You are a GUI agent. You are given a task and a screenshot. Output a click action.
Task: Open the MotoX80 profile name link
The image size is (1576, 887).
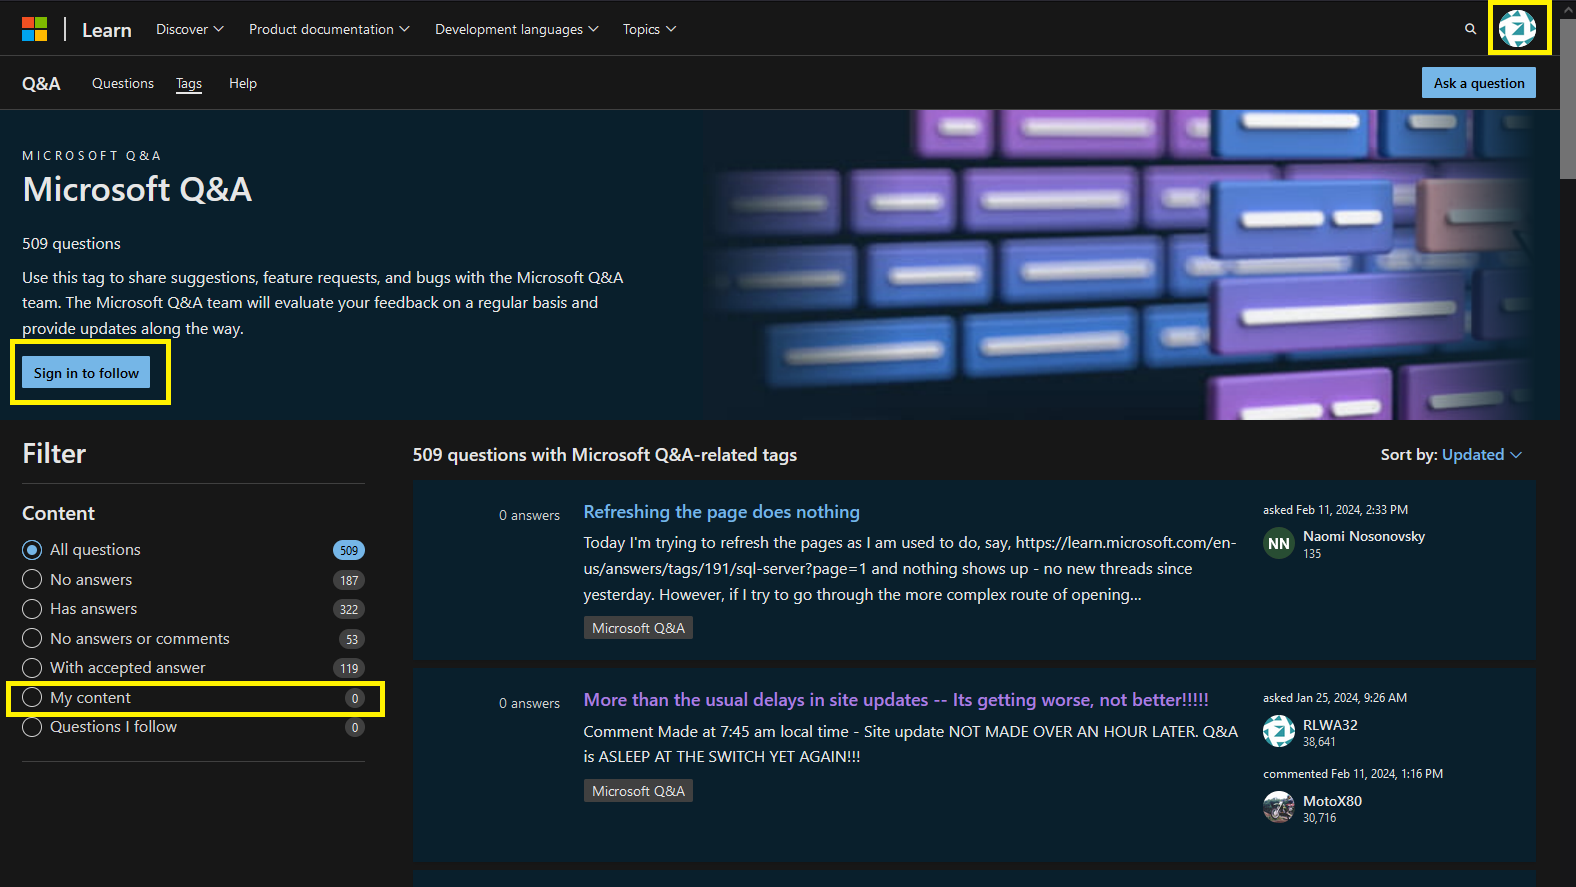point(1332,801)
